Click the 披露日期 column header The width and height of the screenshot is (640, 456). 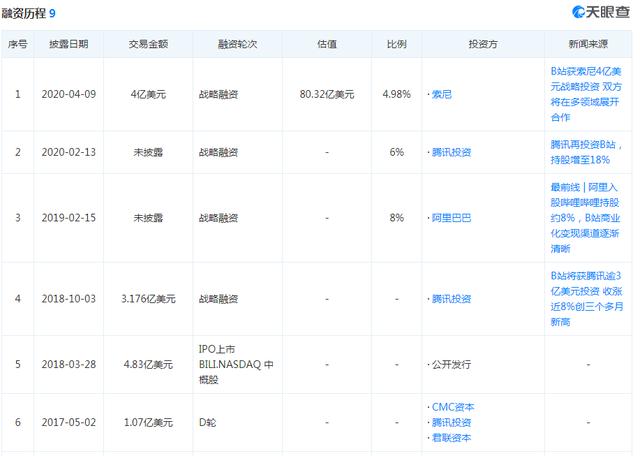(69, 44)
